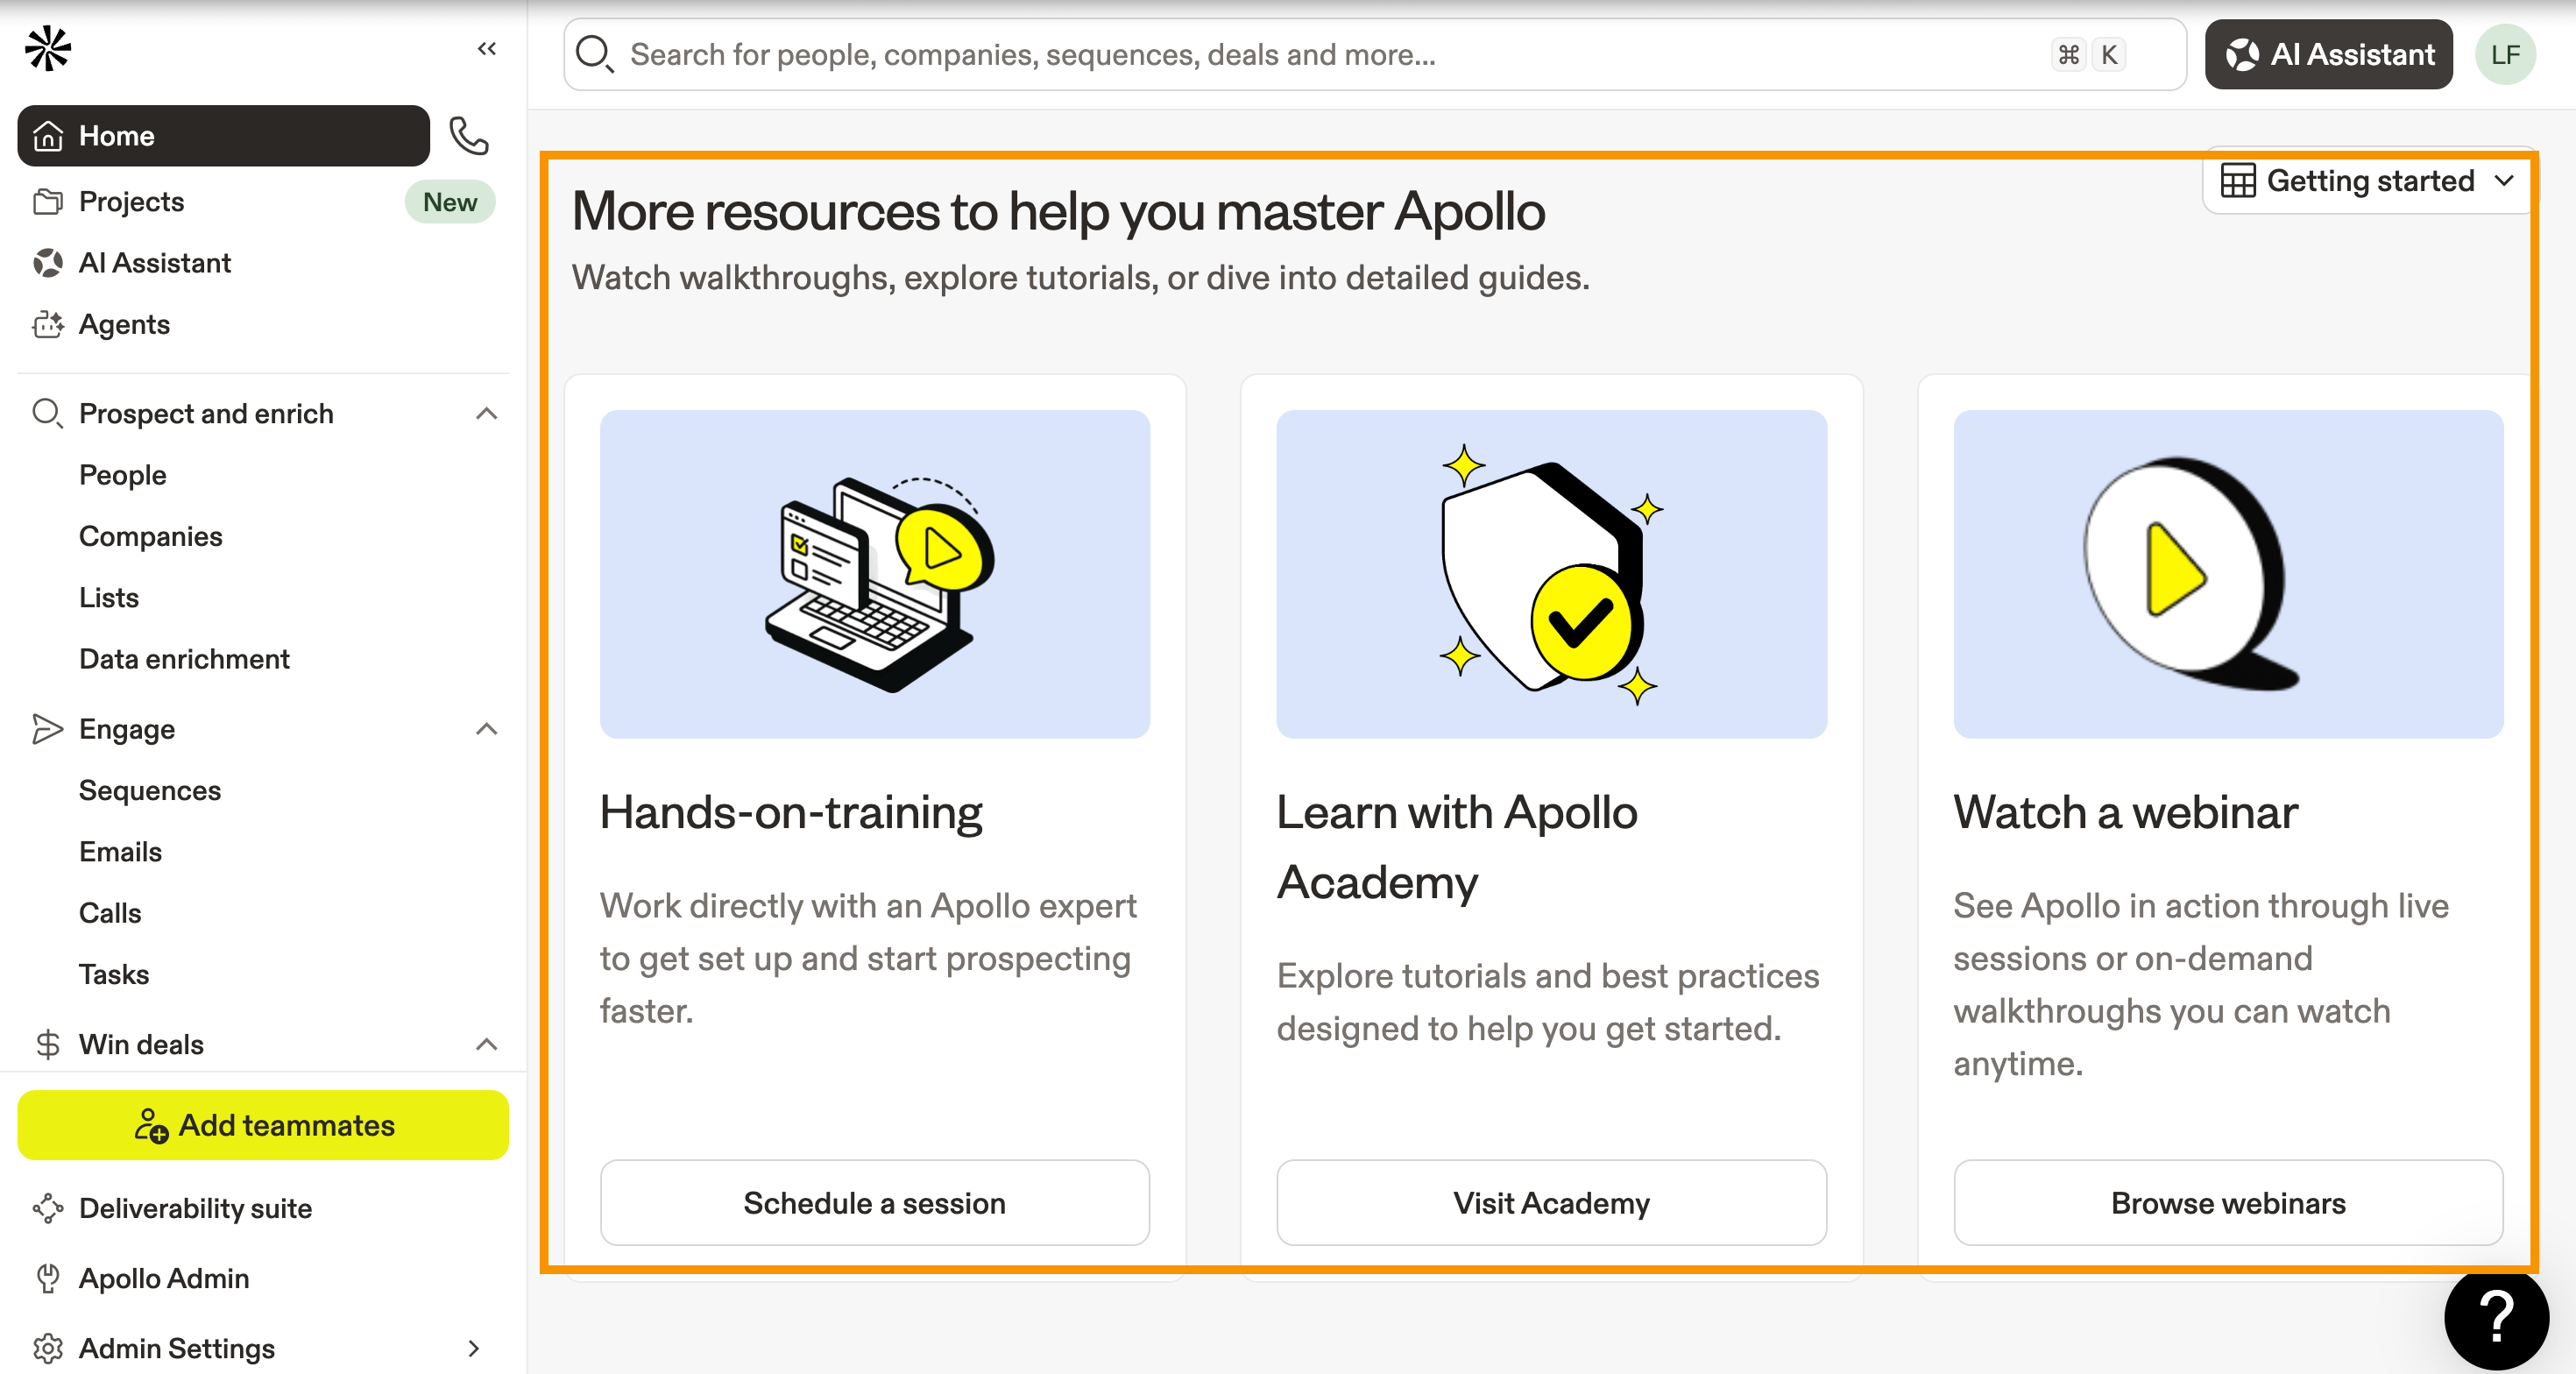Click the Visit Academy button
The height and width of the screenshot is (1374, 2576).
(1551, 1203)
